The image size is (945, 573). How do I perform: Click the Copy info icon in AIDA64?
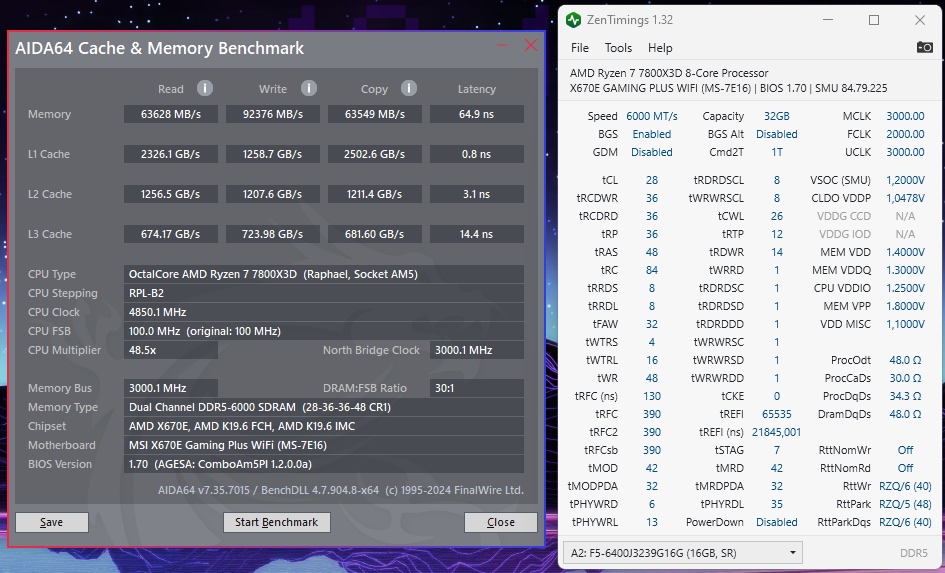tap(409, 89)
